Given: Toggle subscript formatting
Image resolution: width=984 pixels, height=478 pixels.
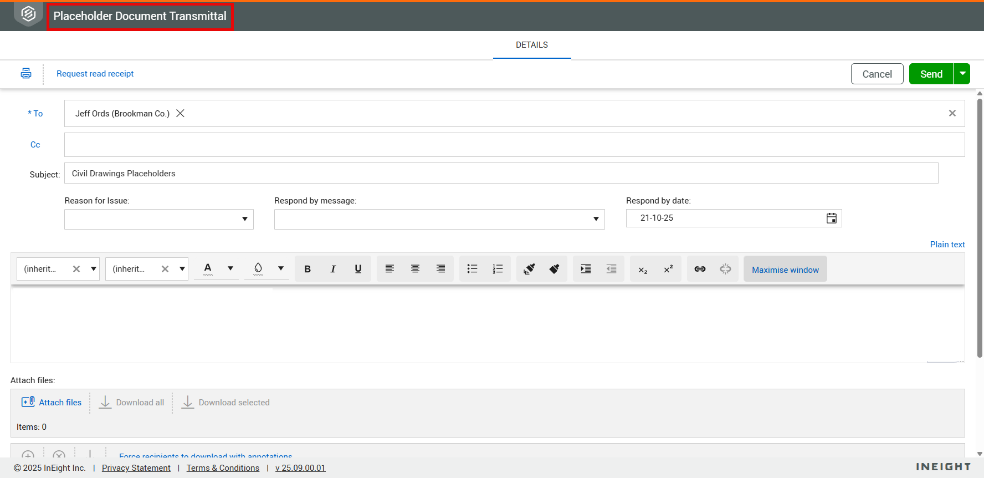Looking at the screenshot, I should pos(643,268).
